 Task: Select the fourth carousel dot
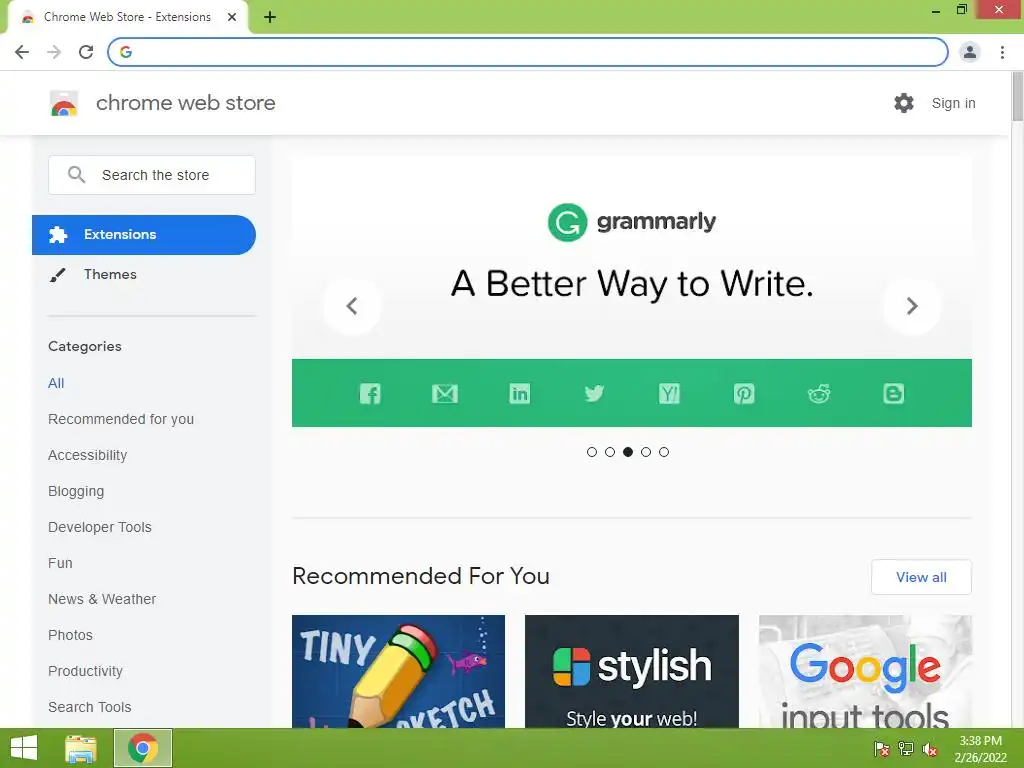coord(646,452)
